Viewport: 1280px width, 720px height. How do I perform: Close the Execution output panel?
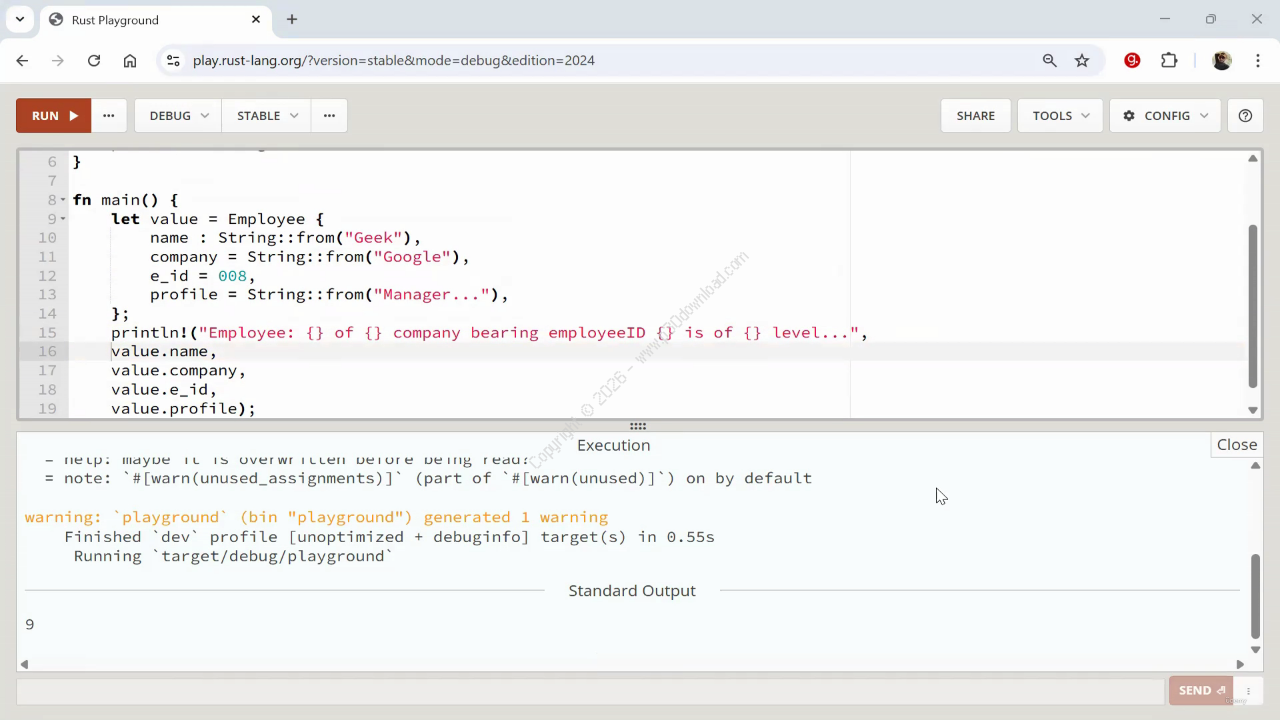(x=1237, y=445)
